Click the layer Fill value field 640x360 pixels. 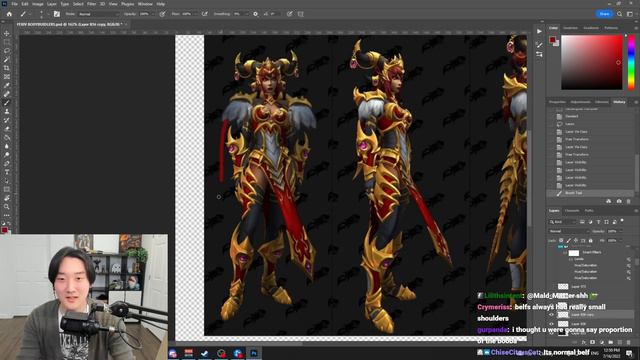[x=612, y=241]
